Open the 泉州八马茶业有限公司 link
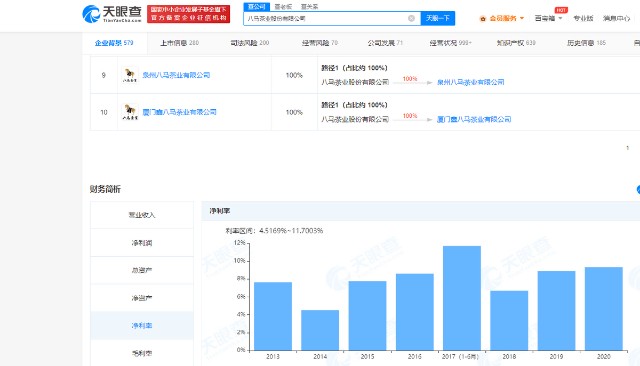Viewport: 640px width, 366px height. point(176,75)
